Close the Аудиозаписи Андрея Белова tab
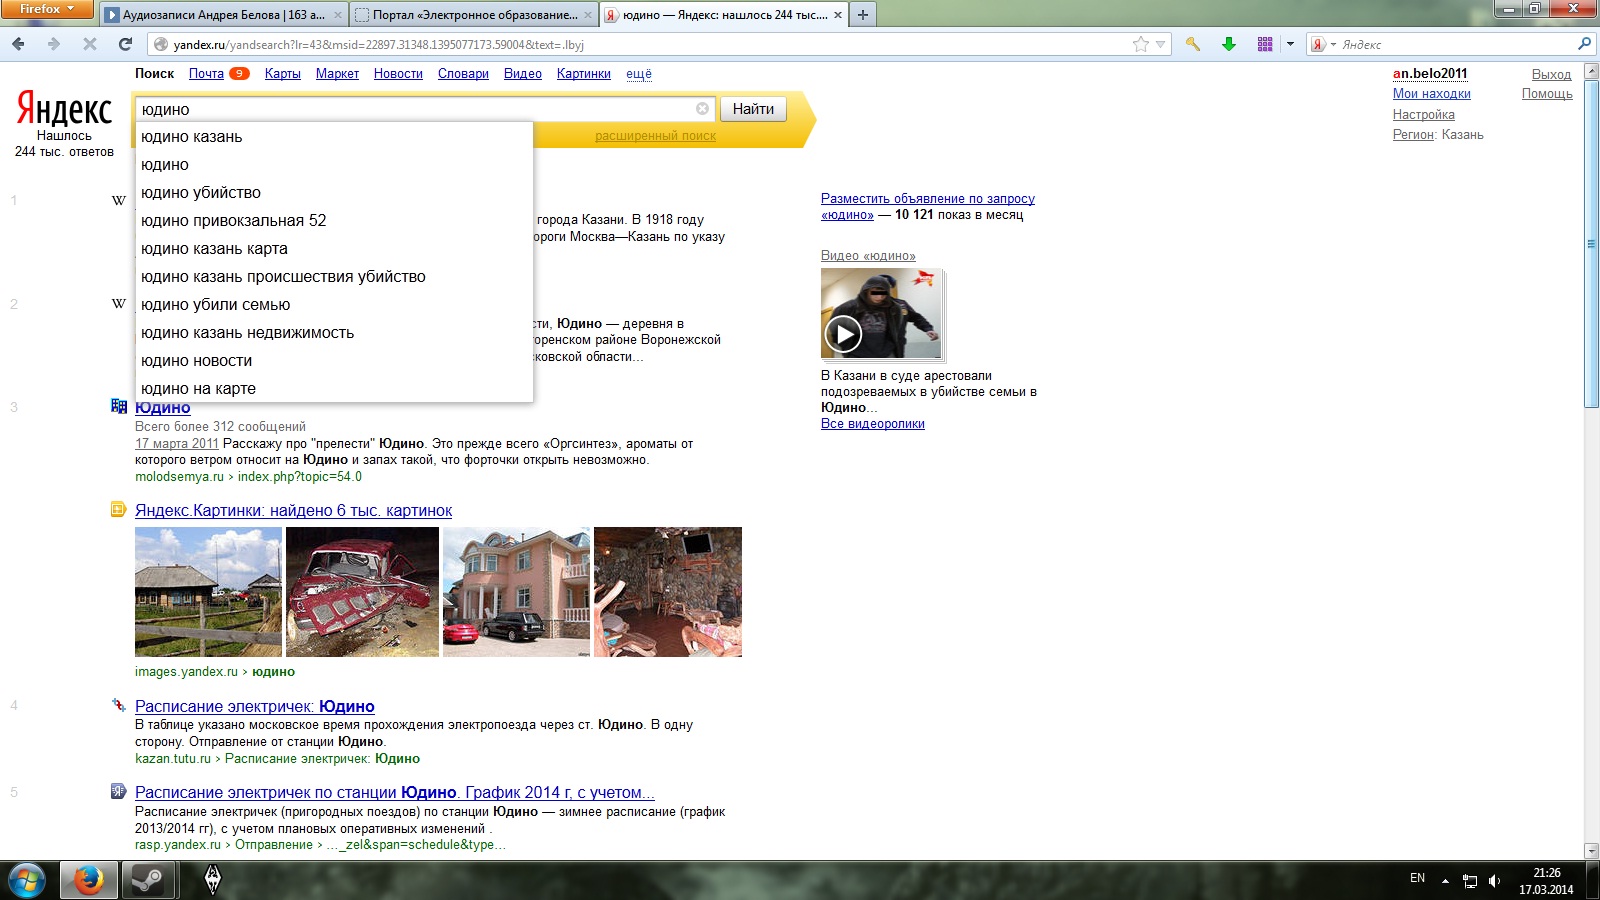This screenshot has height=900, width=1600. (338, 15)
